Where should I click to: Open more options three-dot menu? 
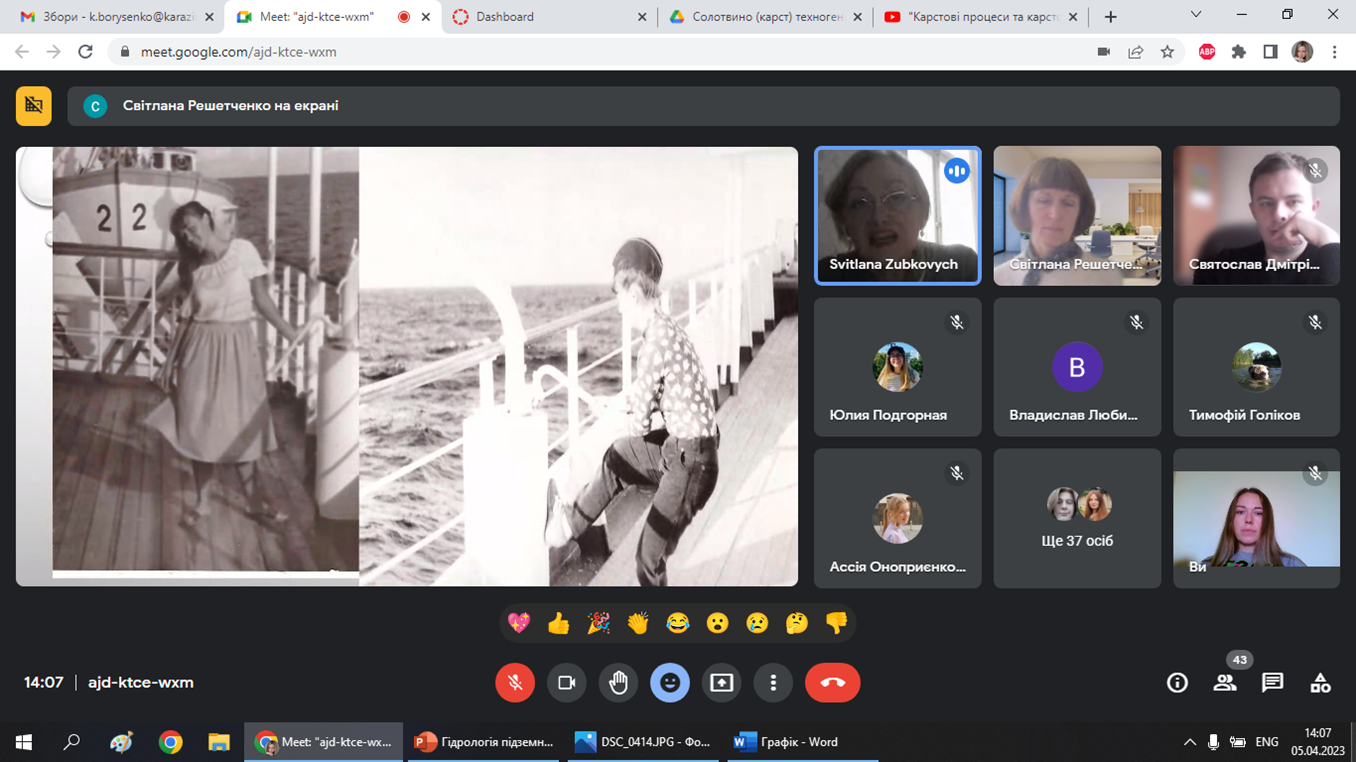pyautogui.click(x=773, y=683)
